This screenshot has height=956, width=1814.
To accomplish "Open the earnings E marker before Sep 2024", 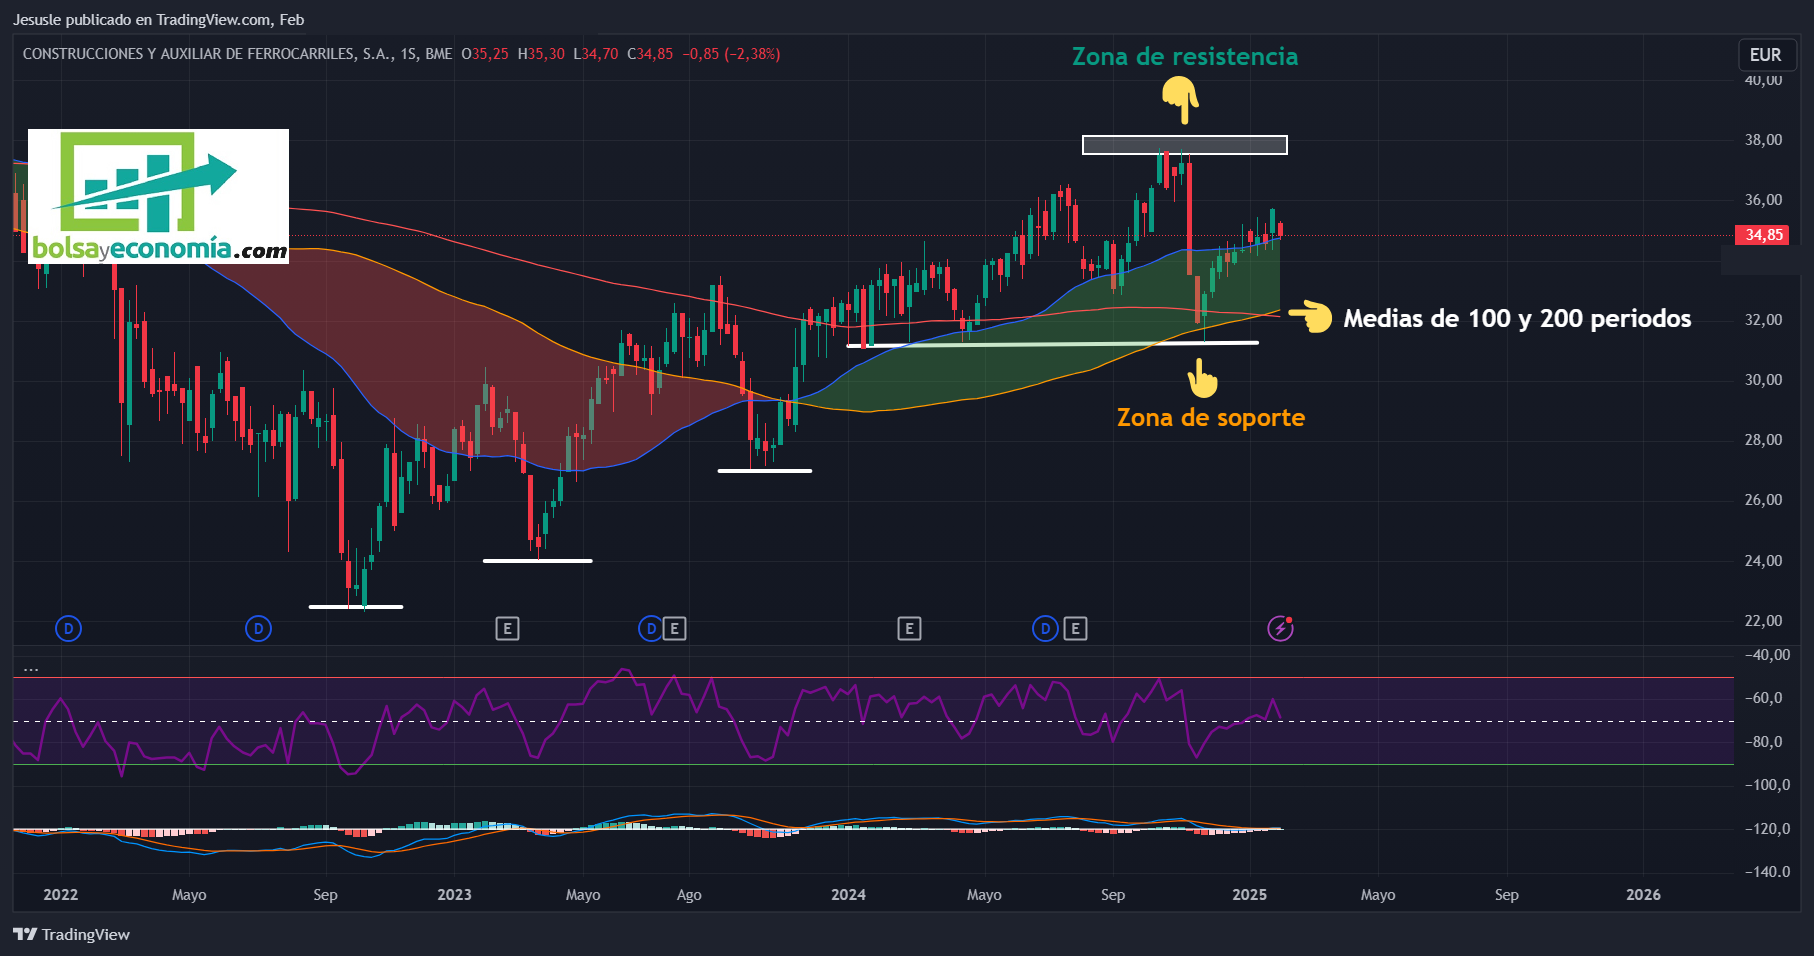I will click(x=1075, y=629).
